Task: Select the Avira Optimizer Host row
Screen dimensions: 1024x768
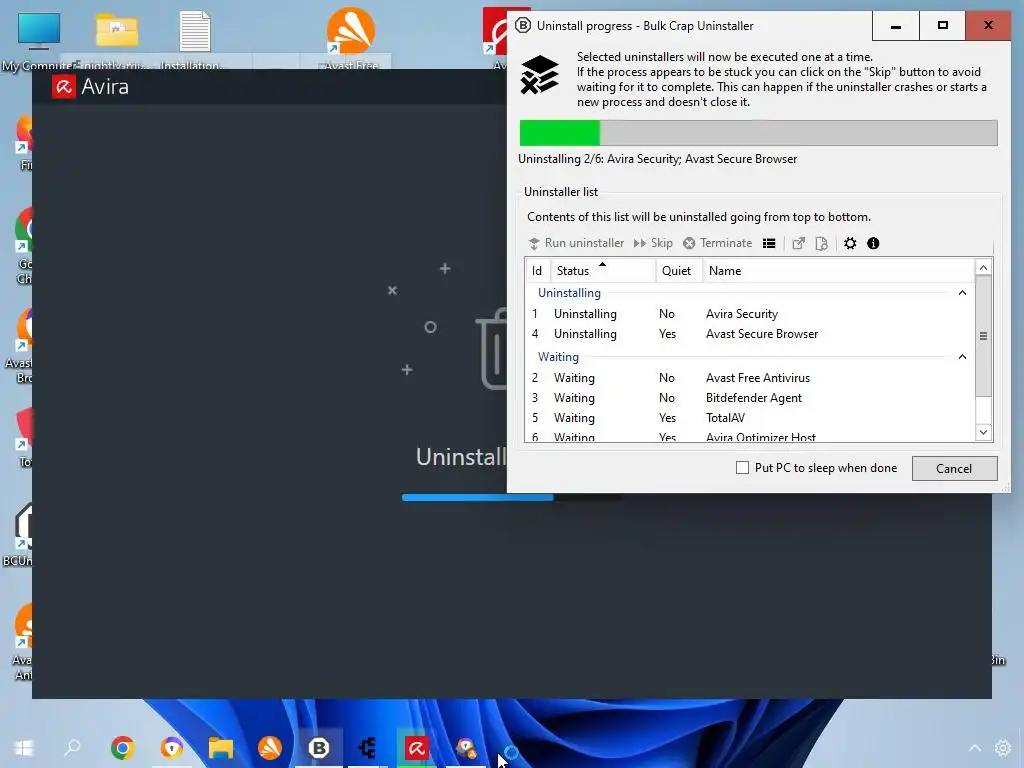Action: tap(750, 436)
